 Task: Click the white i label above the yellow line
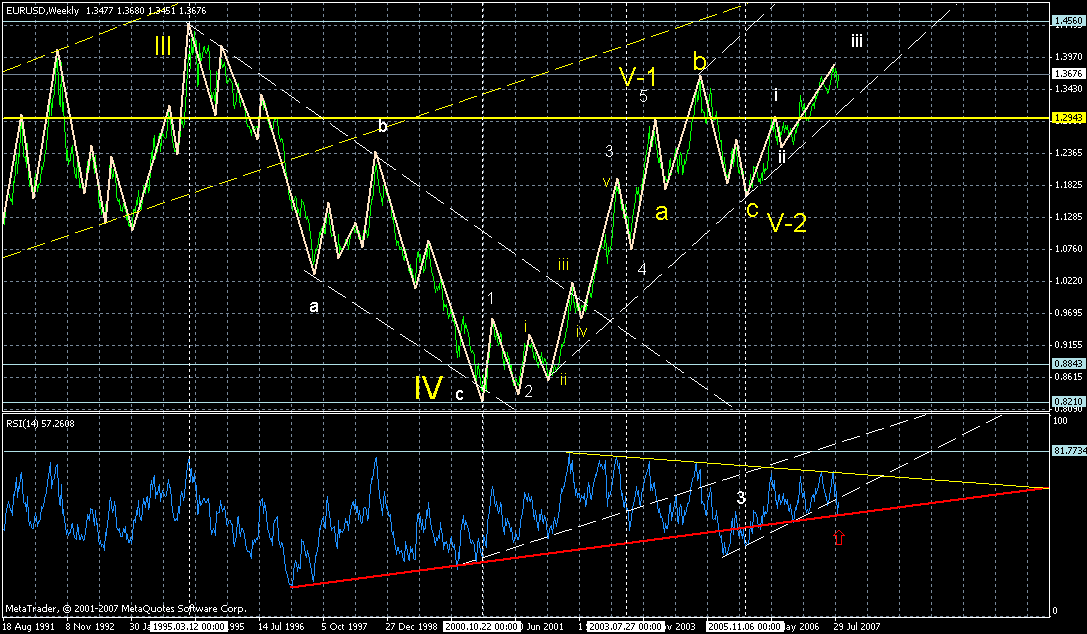776,96
